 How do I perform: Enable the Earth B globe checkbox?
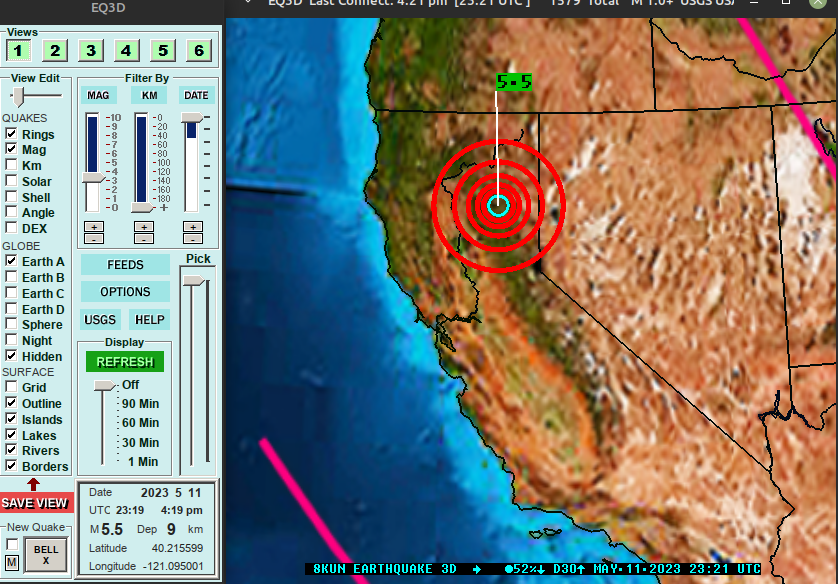coord(11,277)
